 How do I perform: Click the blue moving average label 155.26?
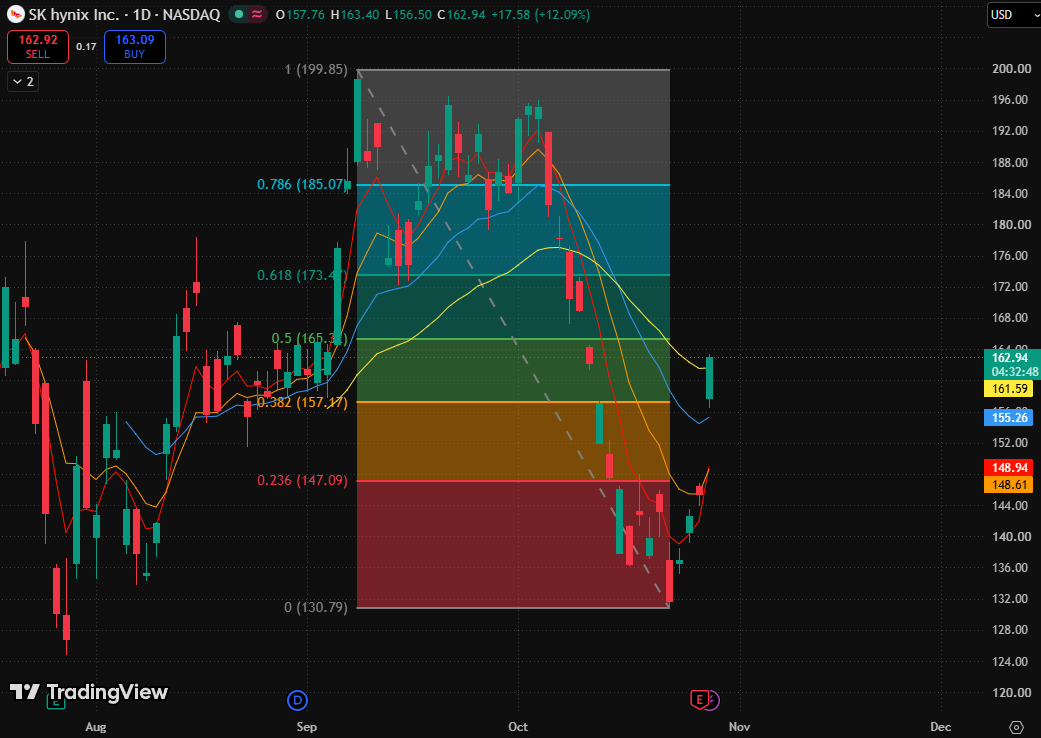pyautogui.click(x=1009, y=417)
